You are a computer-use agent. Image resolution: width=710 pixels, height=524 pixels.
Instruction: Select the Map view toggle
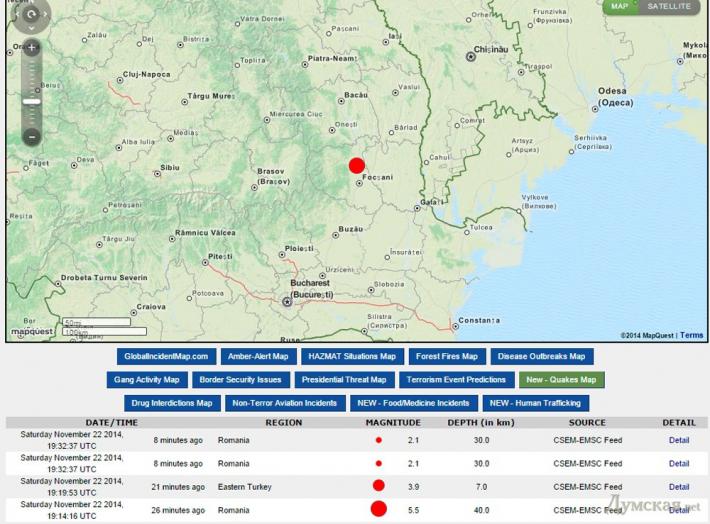(620, 7)
